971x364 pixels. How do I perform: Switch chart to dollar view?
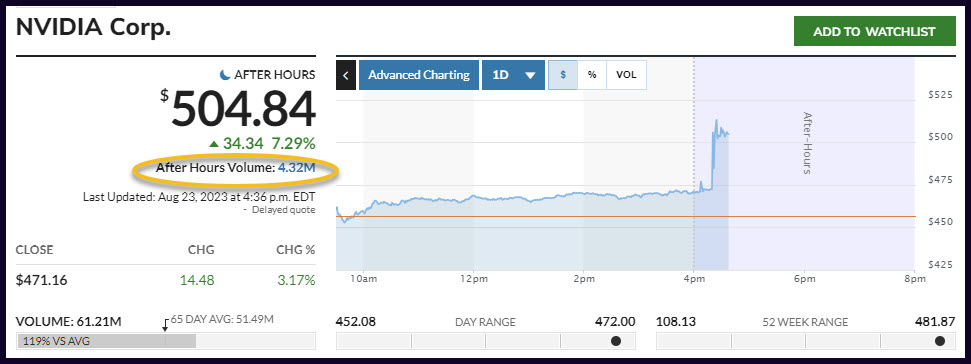(x=563, y=75)
